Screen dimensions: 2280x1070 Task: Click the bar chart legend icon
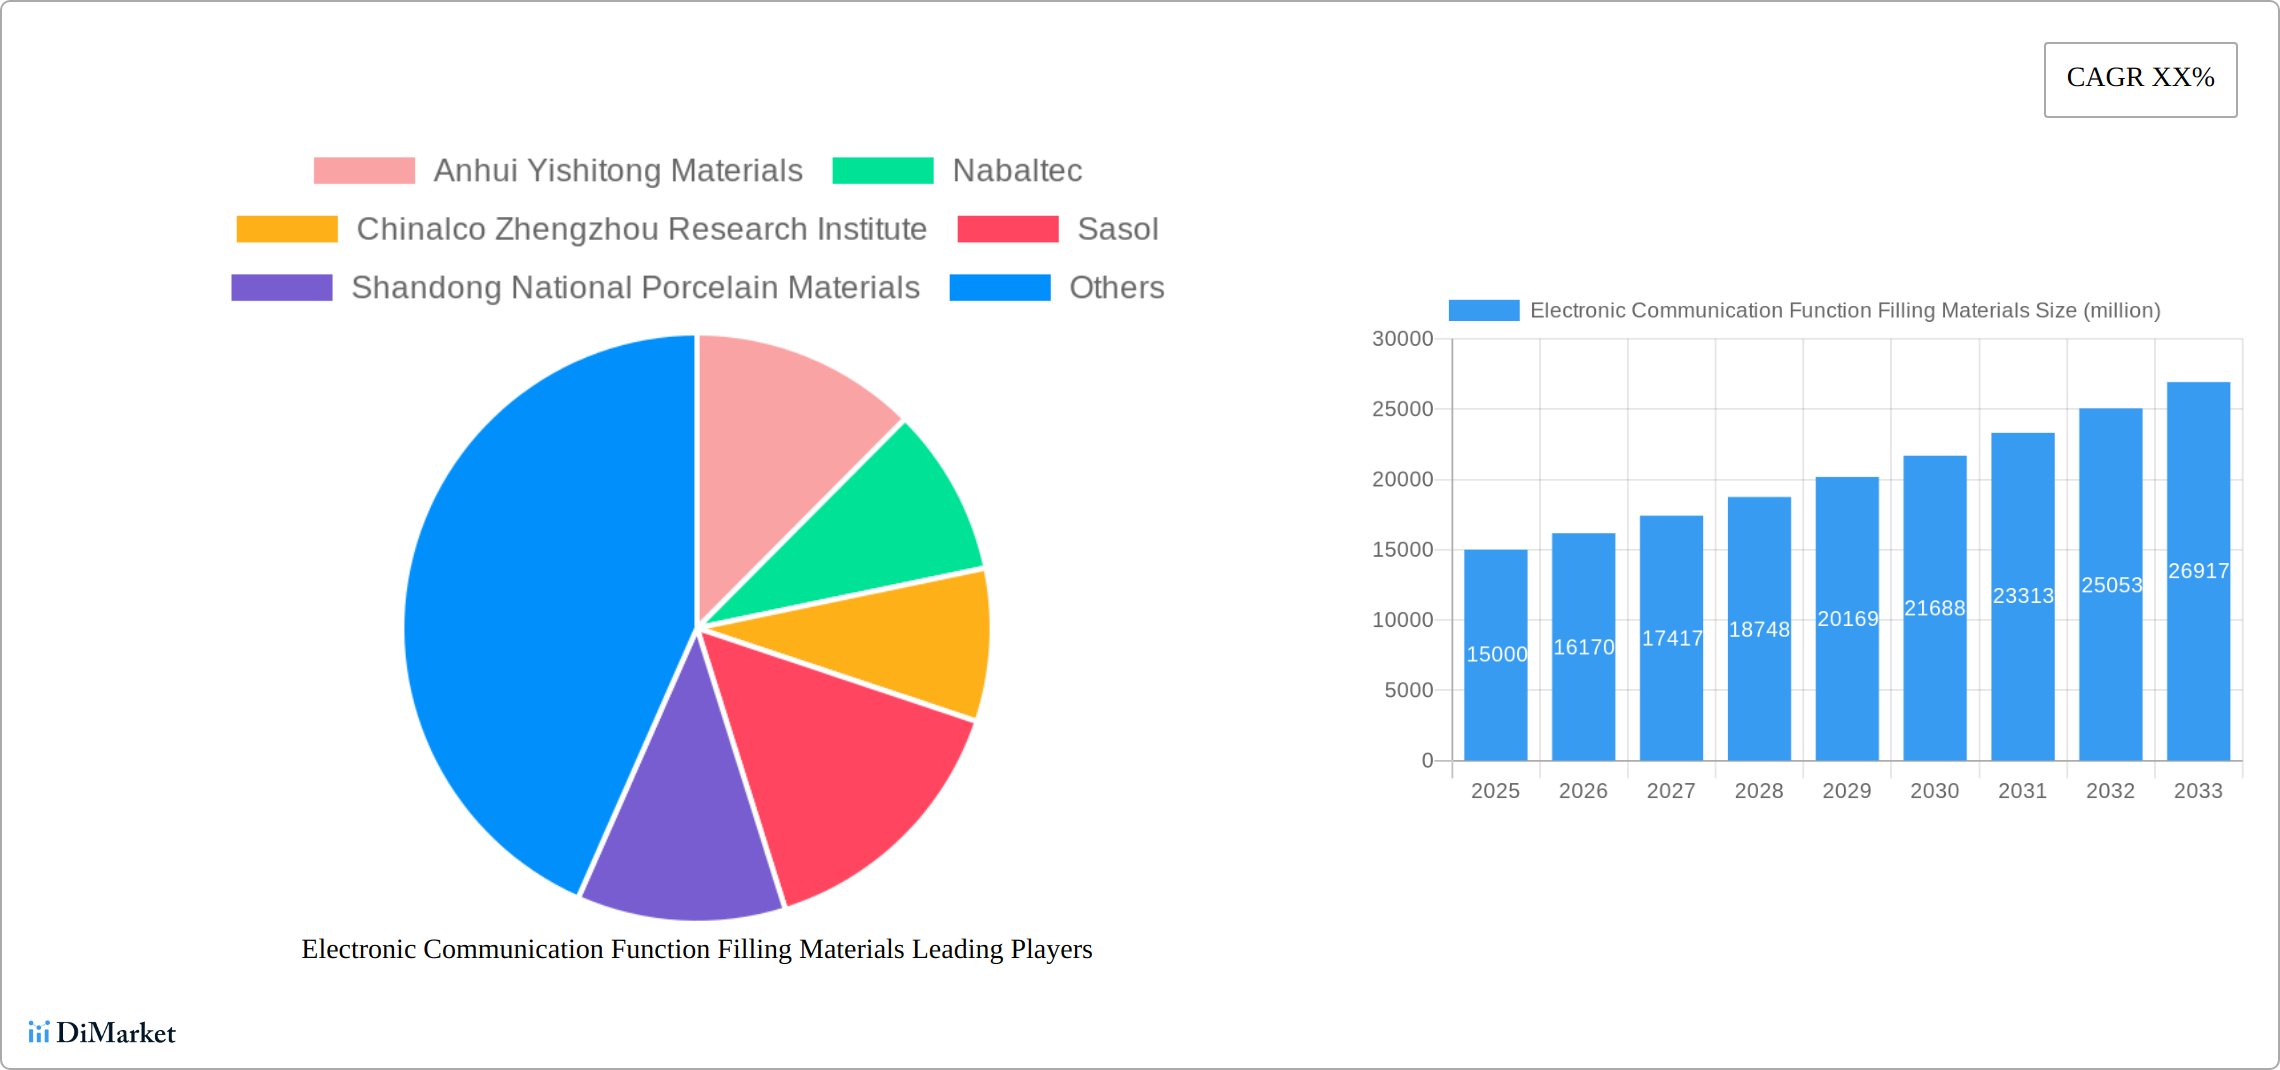pyautogui.click(x=1484, y=310)
